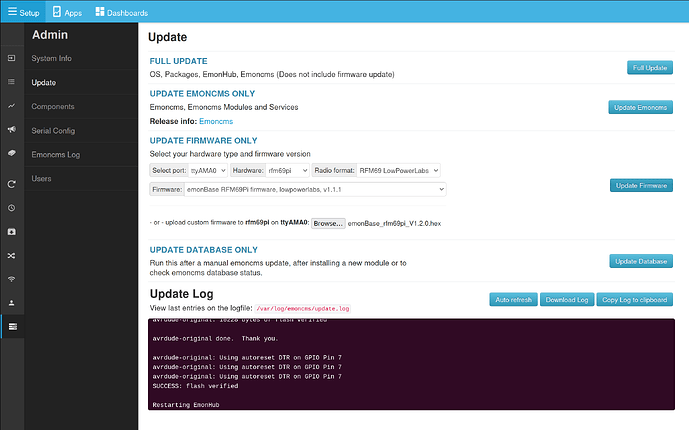689x430 pixels.
Task: Click the Update Emoncms button
Action: point(640,107)
